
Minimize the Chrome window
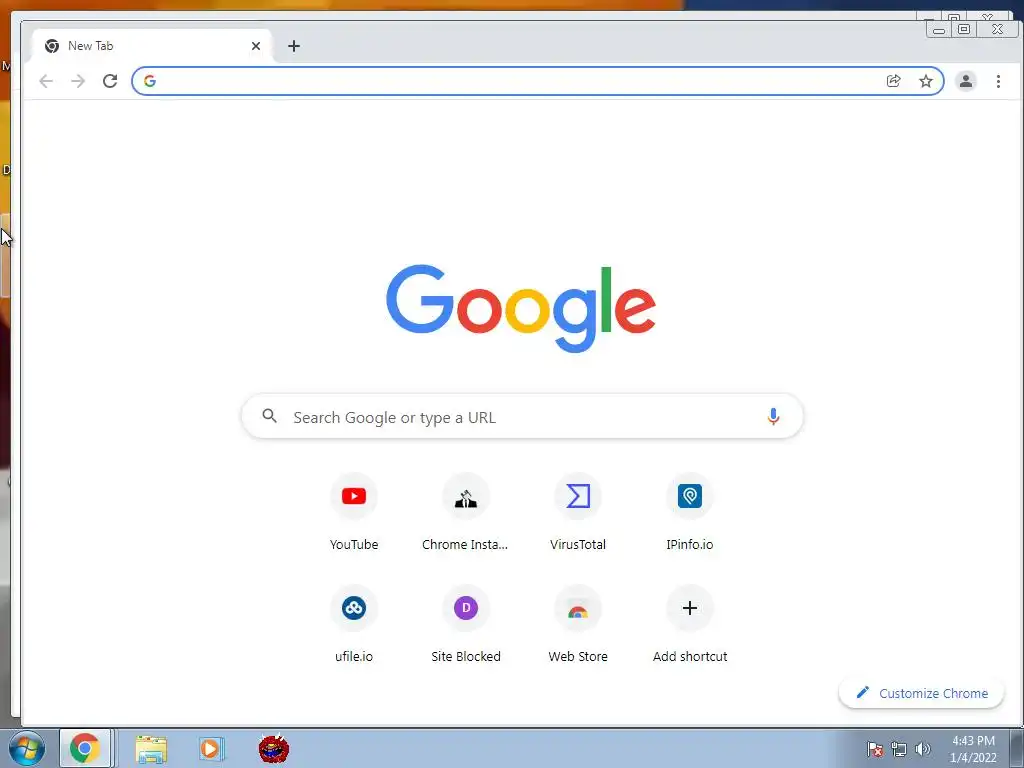[938, 29]
